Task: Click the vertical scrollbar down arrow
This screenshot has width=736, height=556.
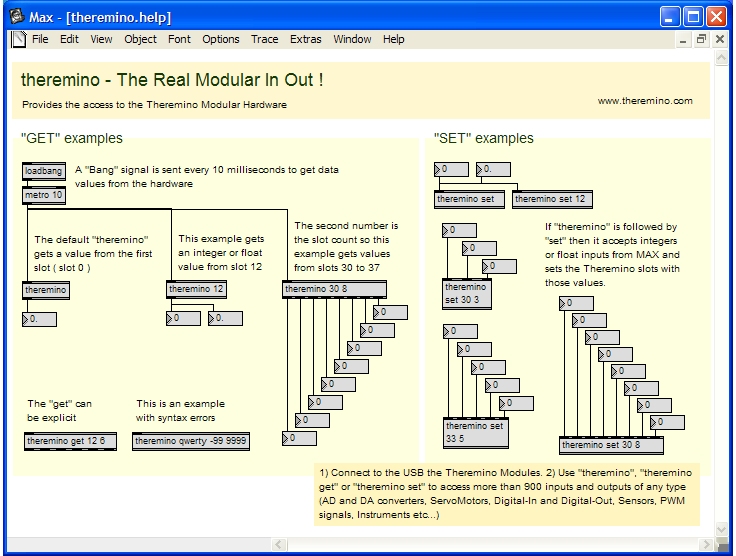Action: click(x=721, y=529)
